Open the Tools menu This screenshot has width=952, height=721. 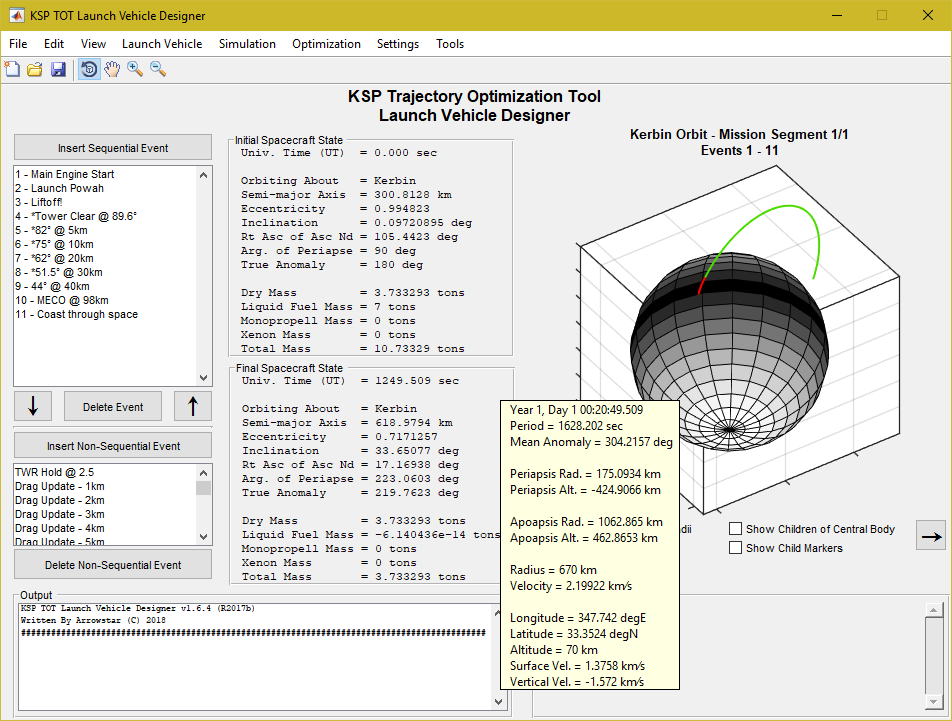click(x=450, y=44)
